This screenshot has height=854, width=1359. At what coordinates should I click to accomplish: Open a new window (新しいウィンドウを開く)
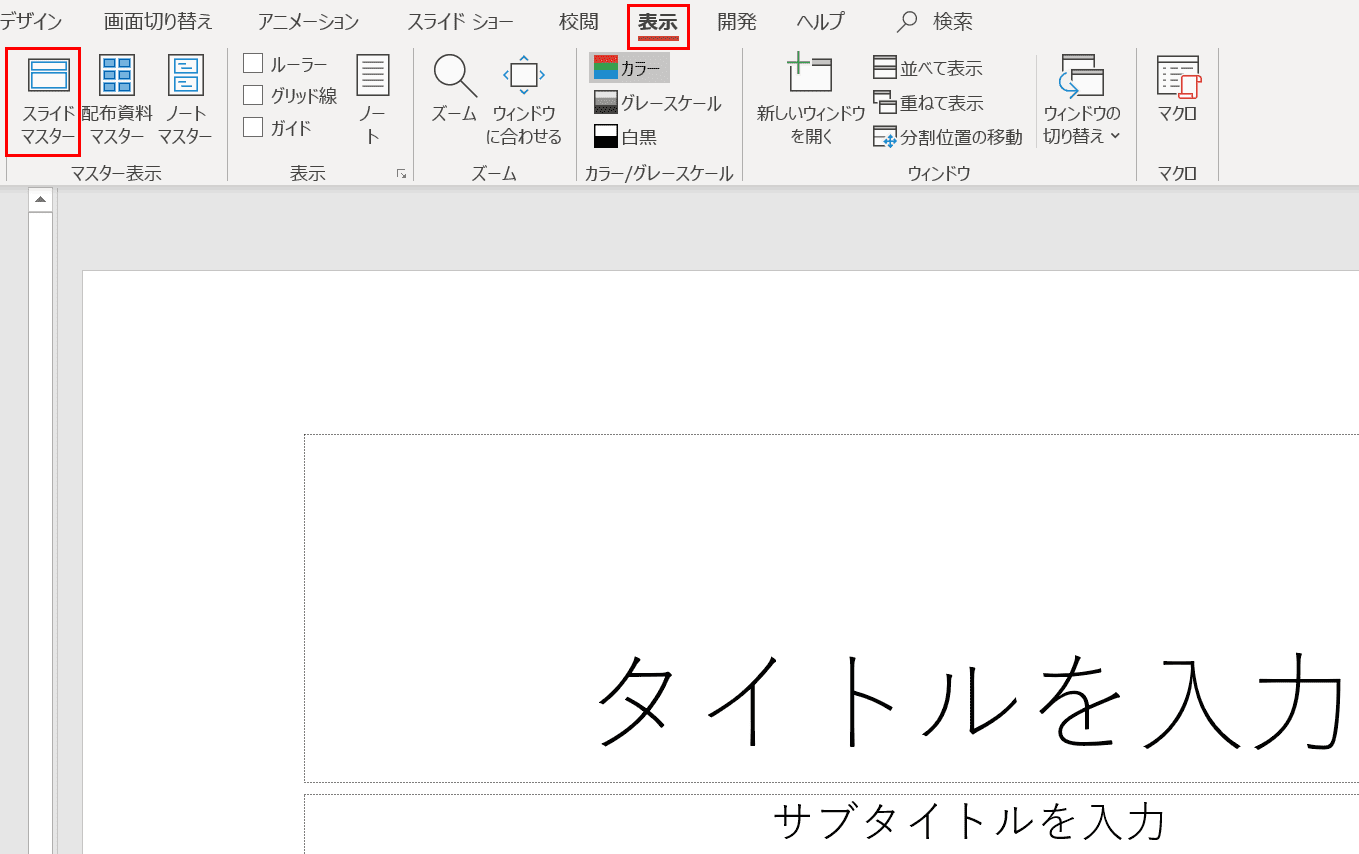(x=811, y=101)
